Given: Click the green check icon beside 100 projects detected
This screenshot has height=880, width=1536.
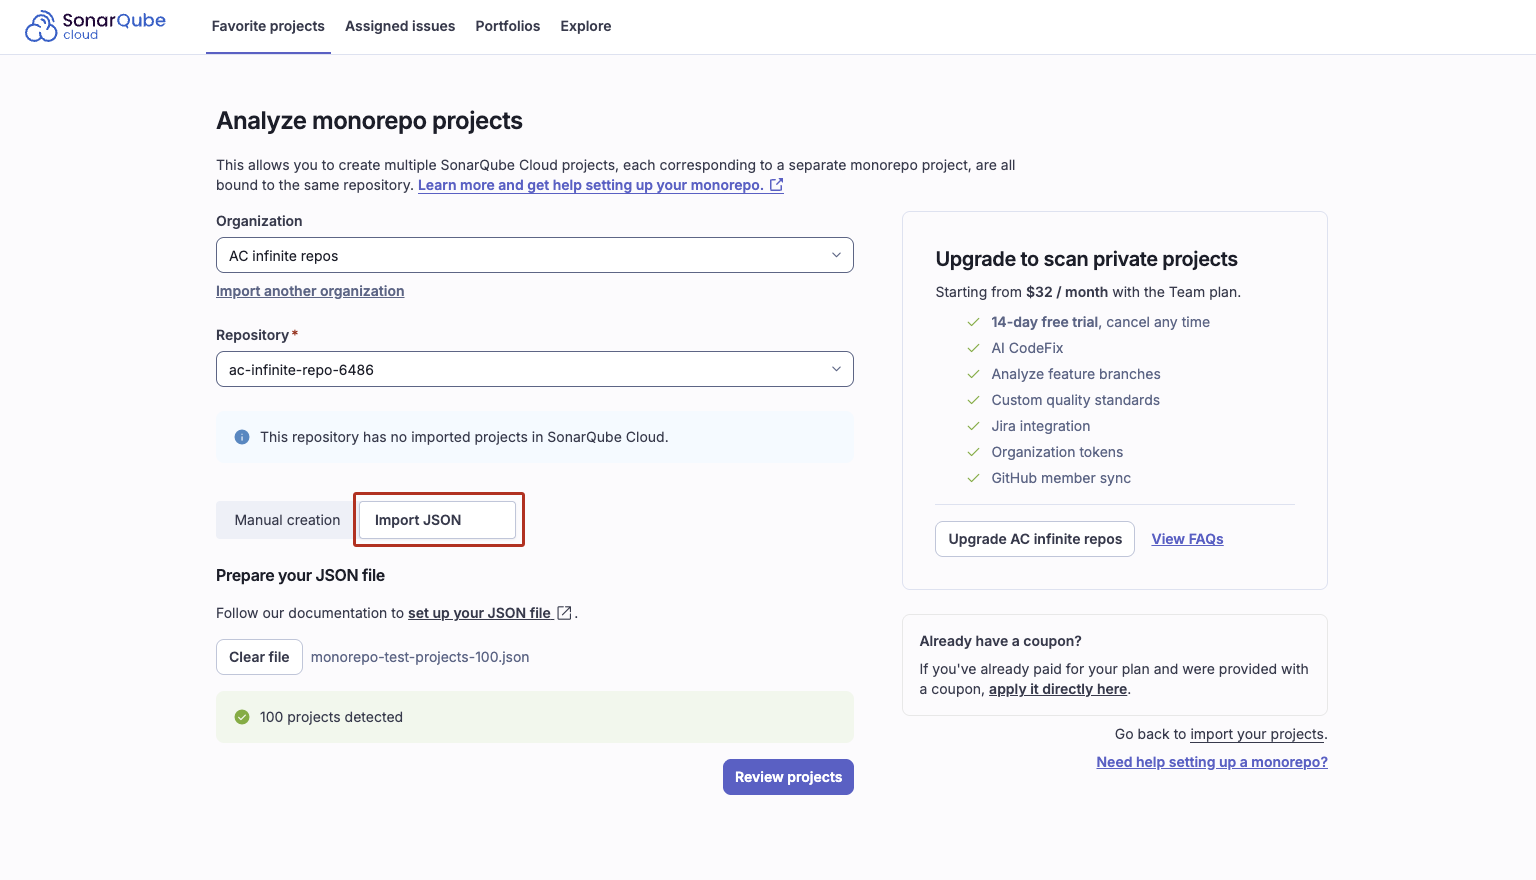Looking at the screenshot, I should point(242,717).
